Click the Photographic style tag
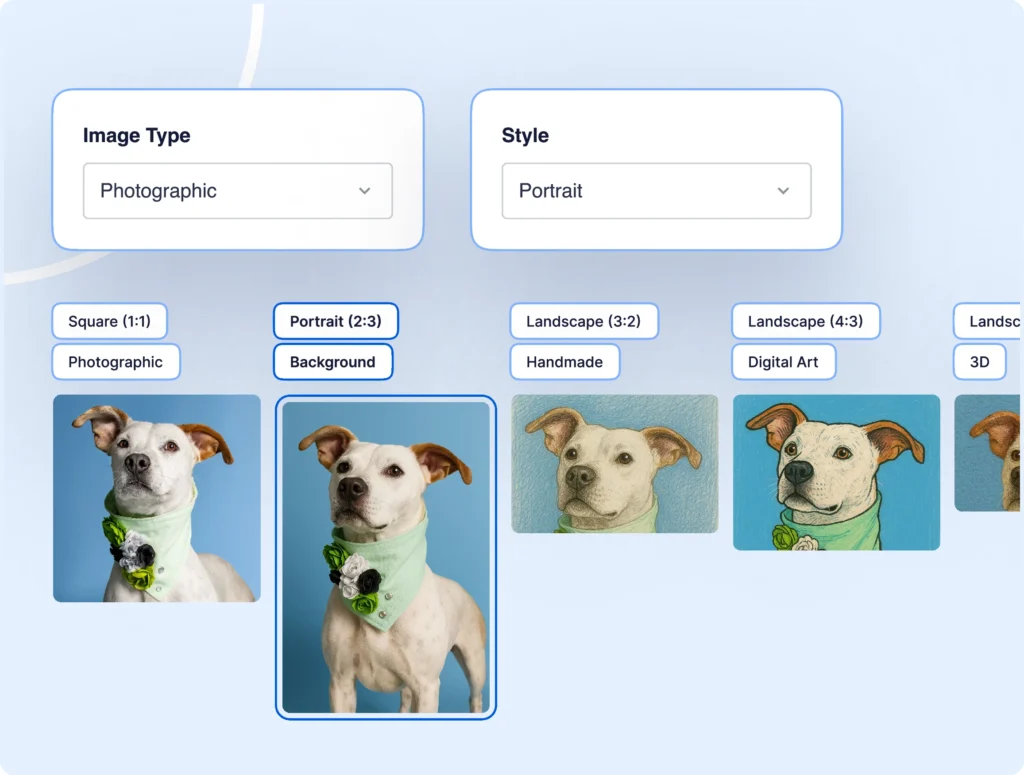This screenshot has height=775, width=1024. click(x=116, y=362)
